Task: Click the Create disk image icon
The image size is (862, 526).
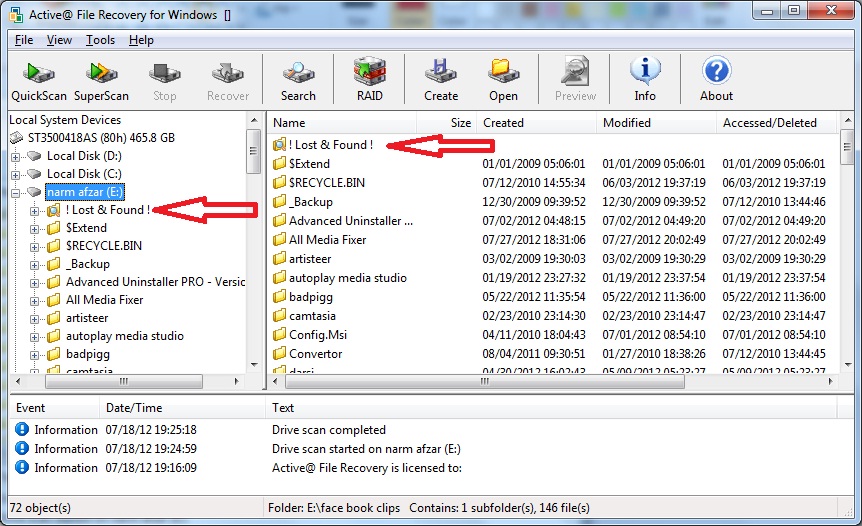Action: (x=440, y=80)
